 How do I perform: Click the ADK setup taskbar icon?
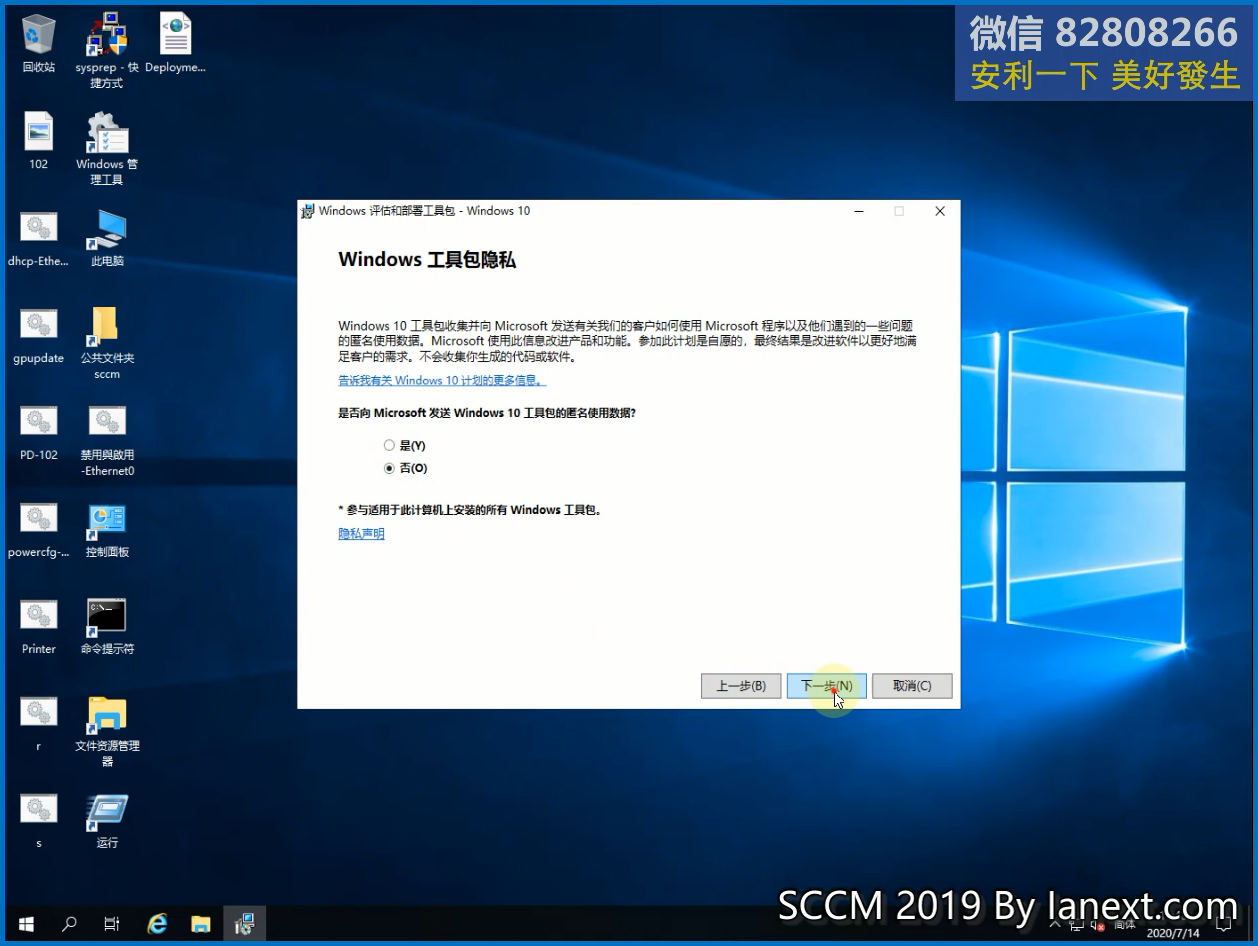[244, 925]
